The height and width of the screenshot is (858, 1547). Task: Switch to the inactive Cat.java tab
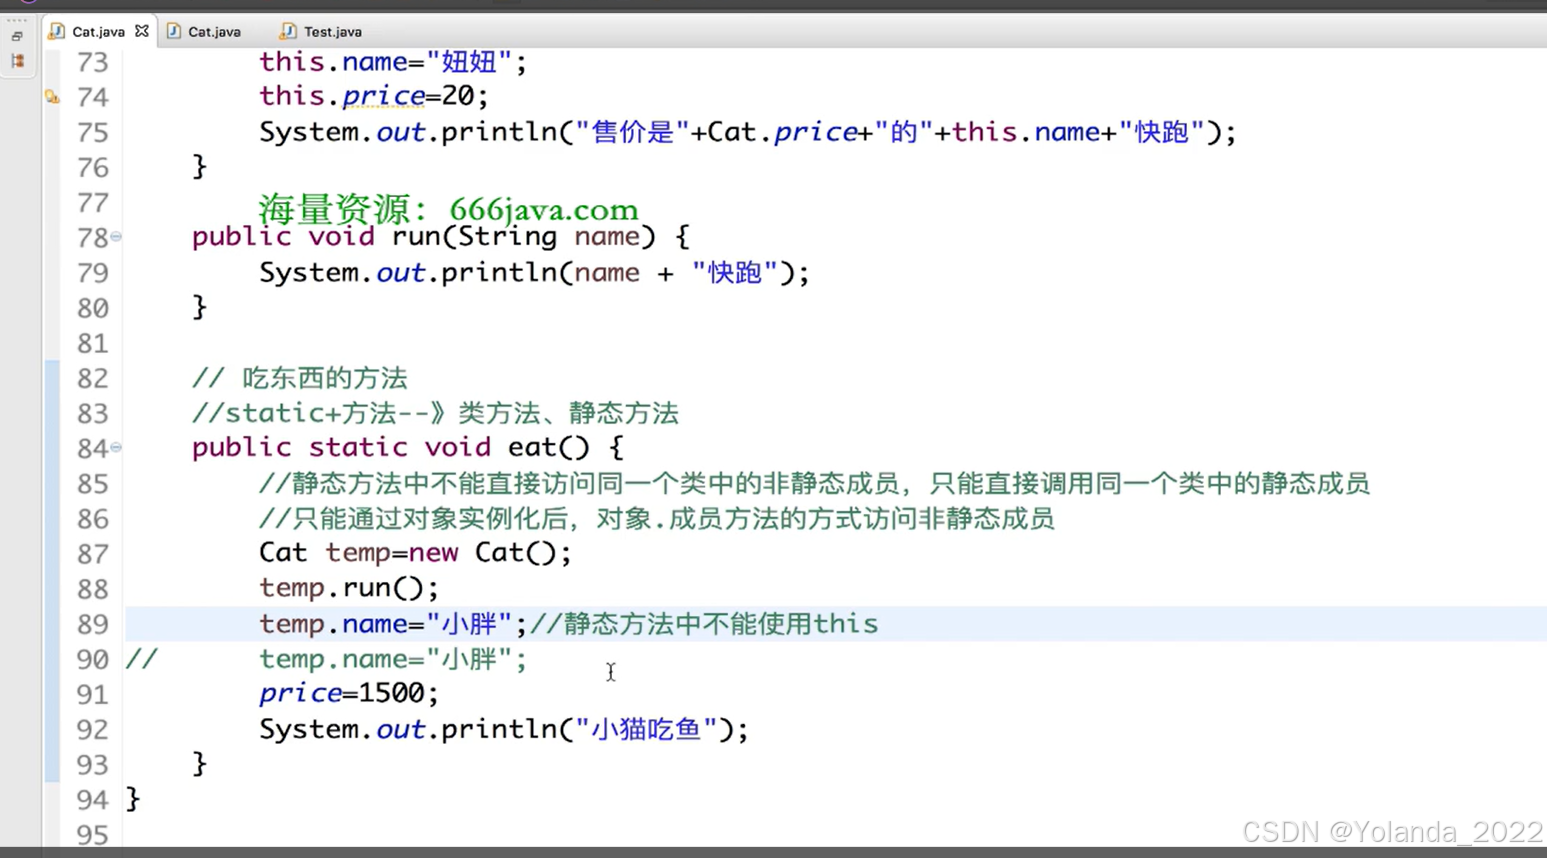click(x=204, y=32)
